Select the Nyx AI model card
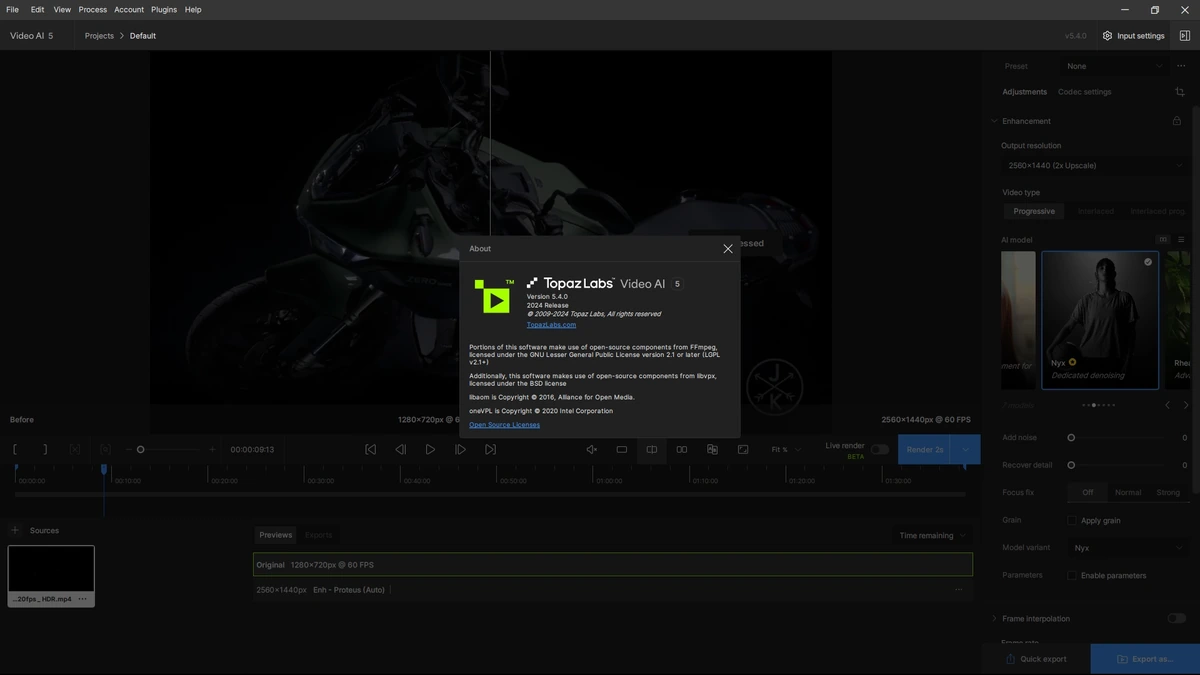 [1100, 320]
